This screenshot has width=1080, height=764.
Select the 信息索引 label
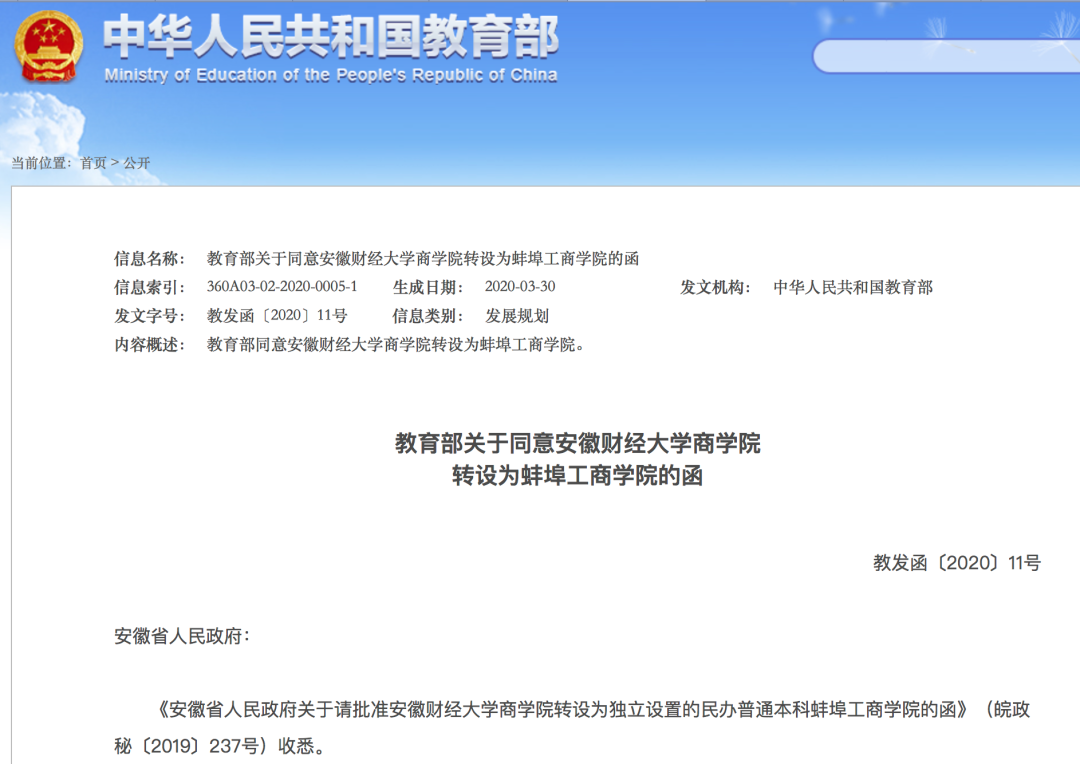149,287
